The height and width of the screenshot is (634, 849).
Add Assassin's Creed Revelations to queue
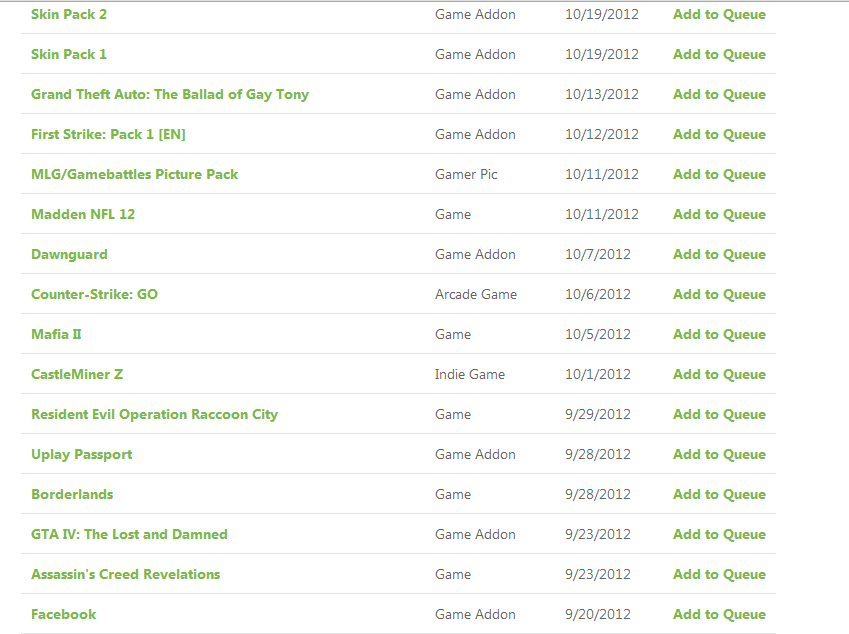(719, 574)
